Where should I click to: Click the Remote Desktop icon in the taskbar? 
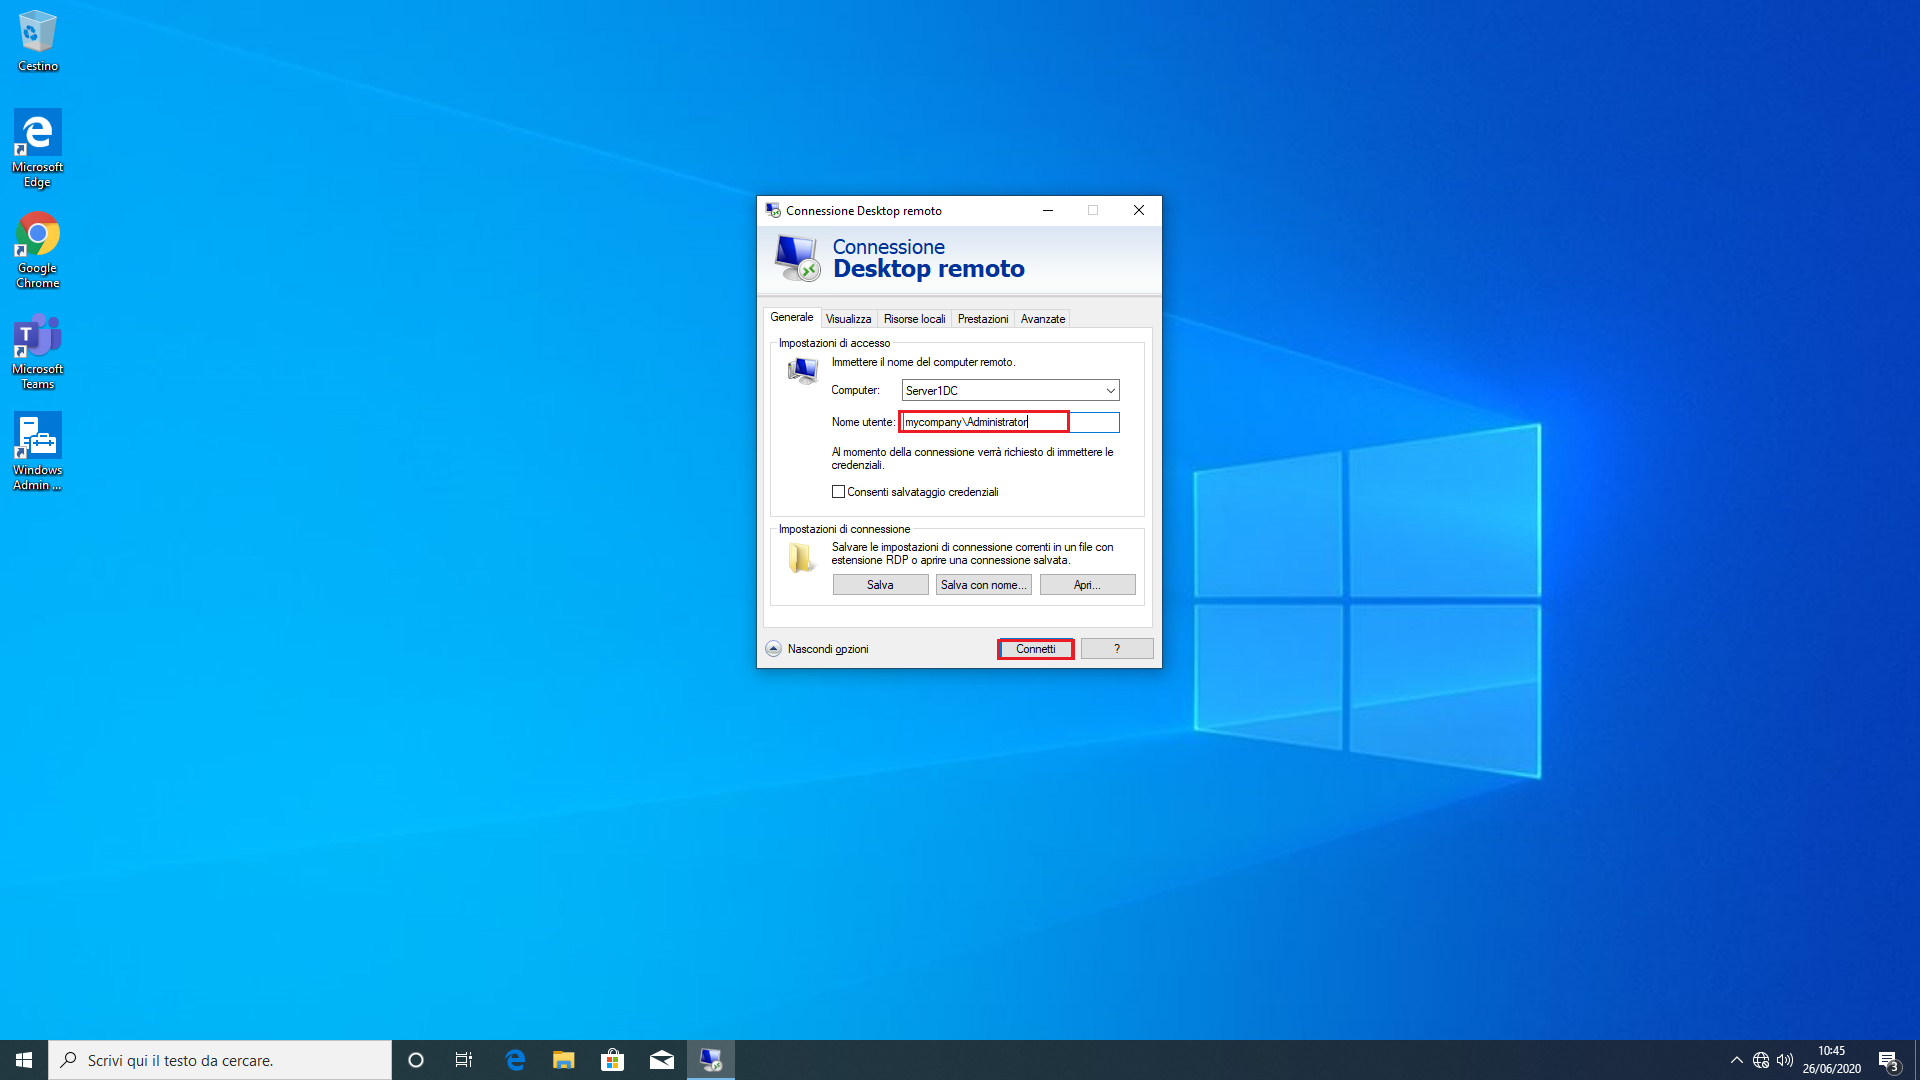tap(710, 1059)
